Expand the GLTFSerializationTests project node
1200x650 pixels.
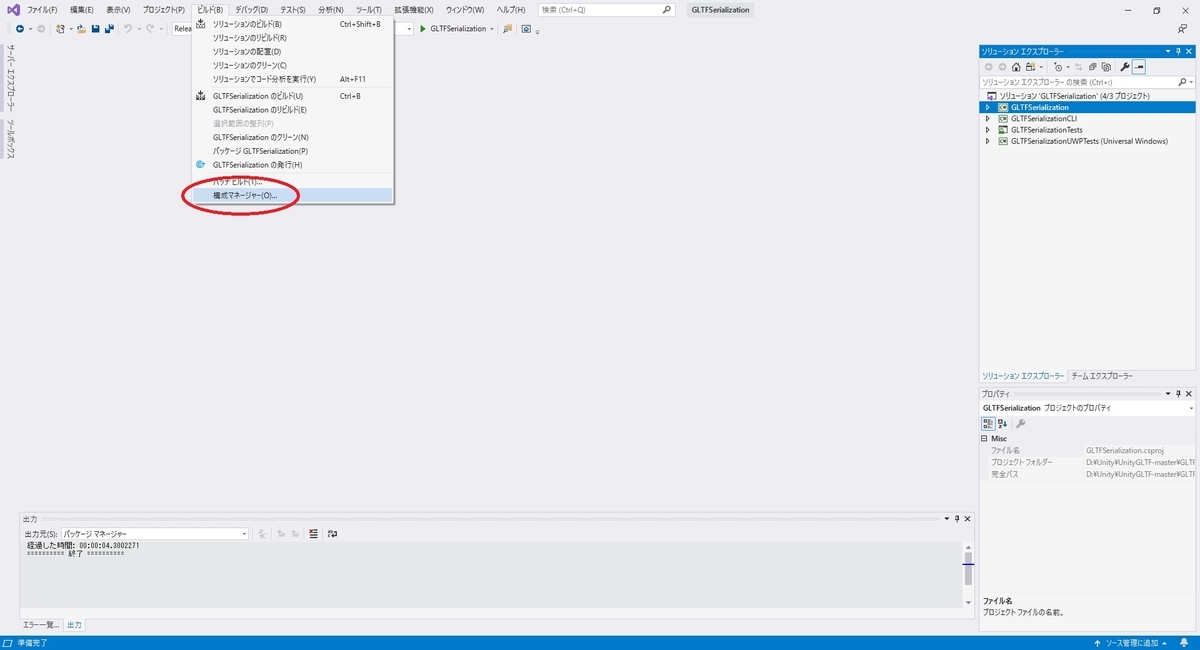pos(988,130)
